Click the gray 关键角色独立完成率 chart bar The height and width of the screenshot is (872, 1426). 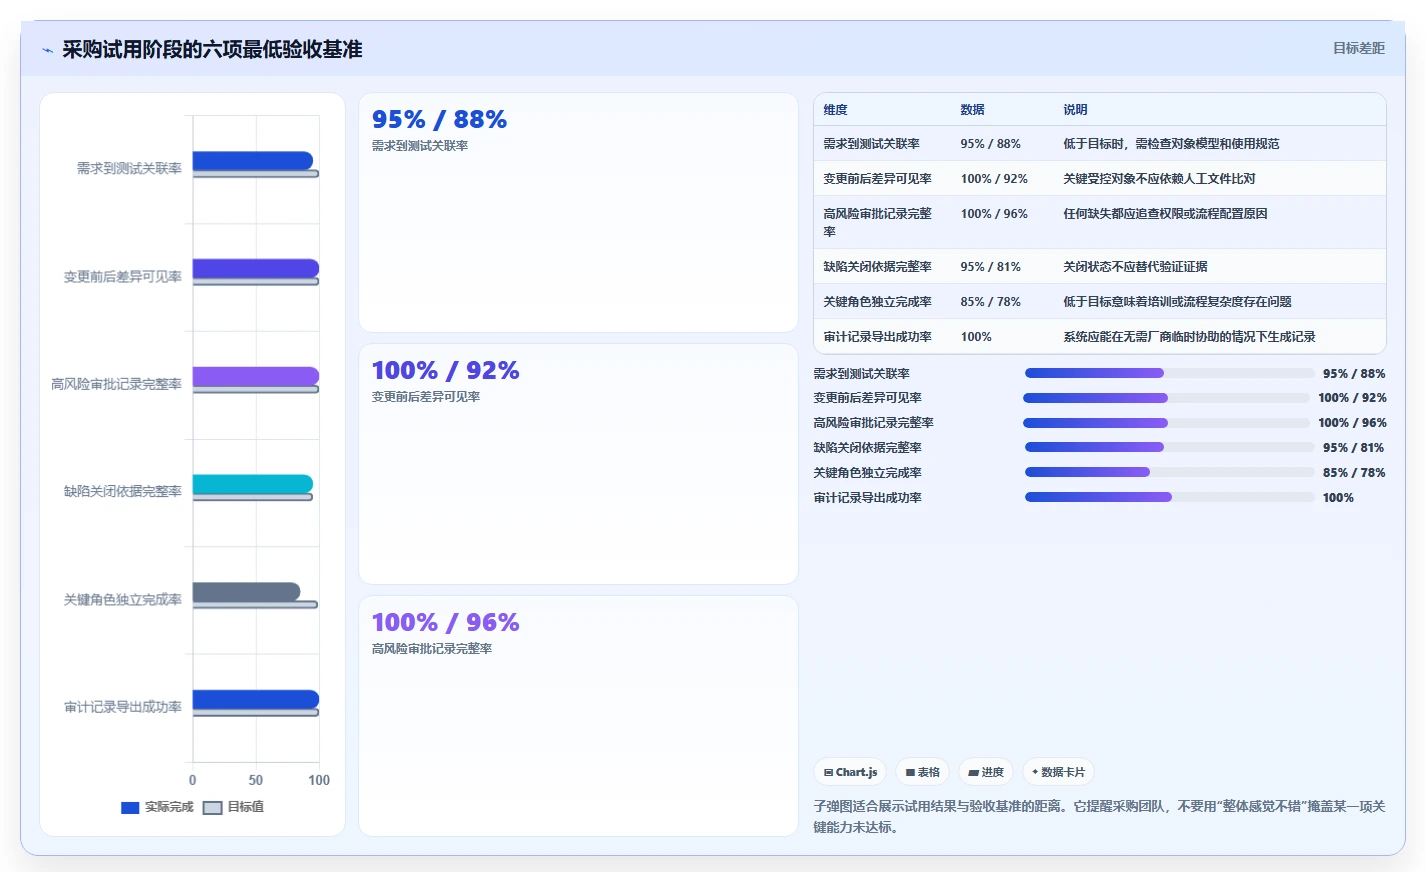coord(246,592)
